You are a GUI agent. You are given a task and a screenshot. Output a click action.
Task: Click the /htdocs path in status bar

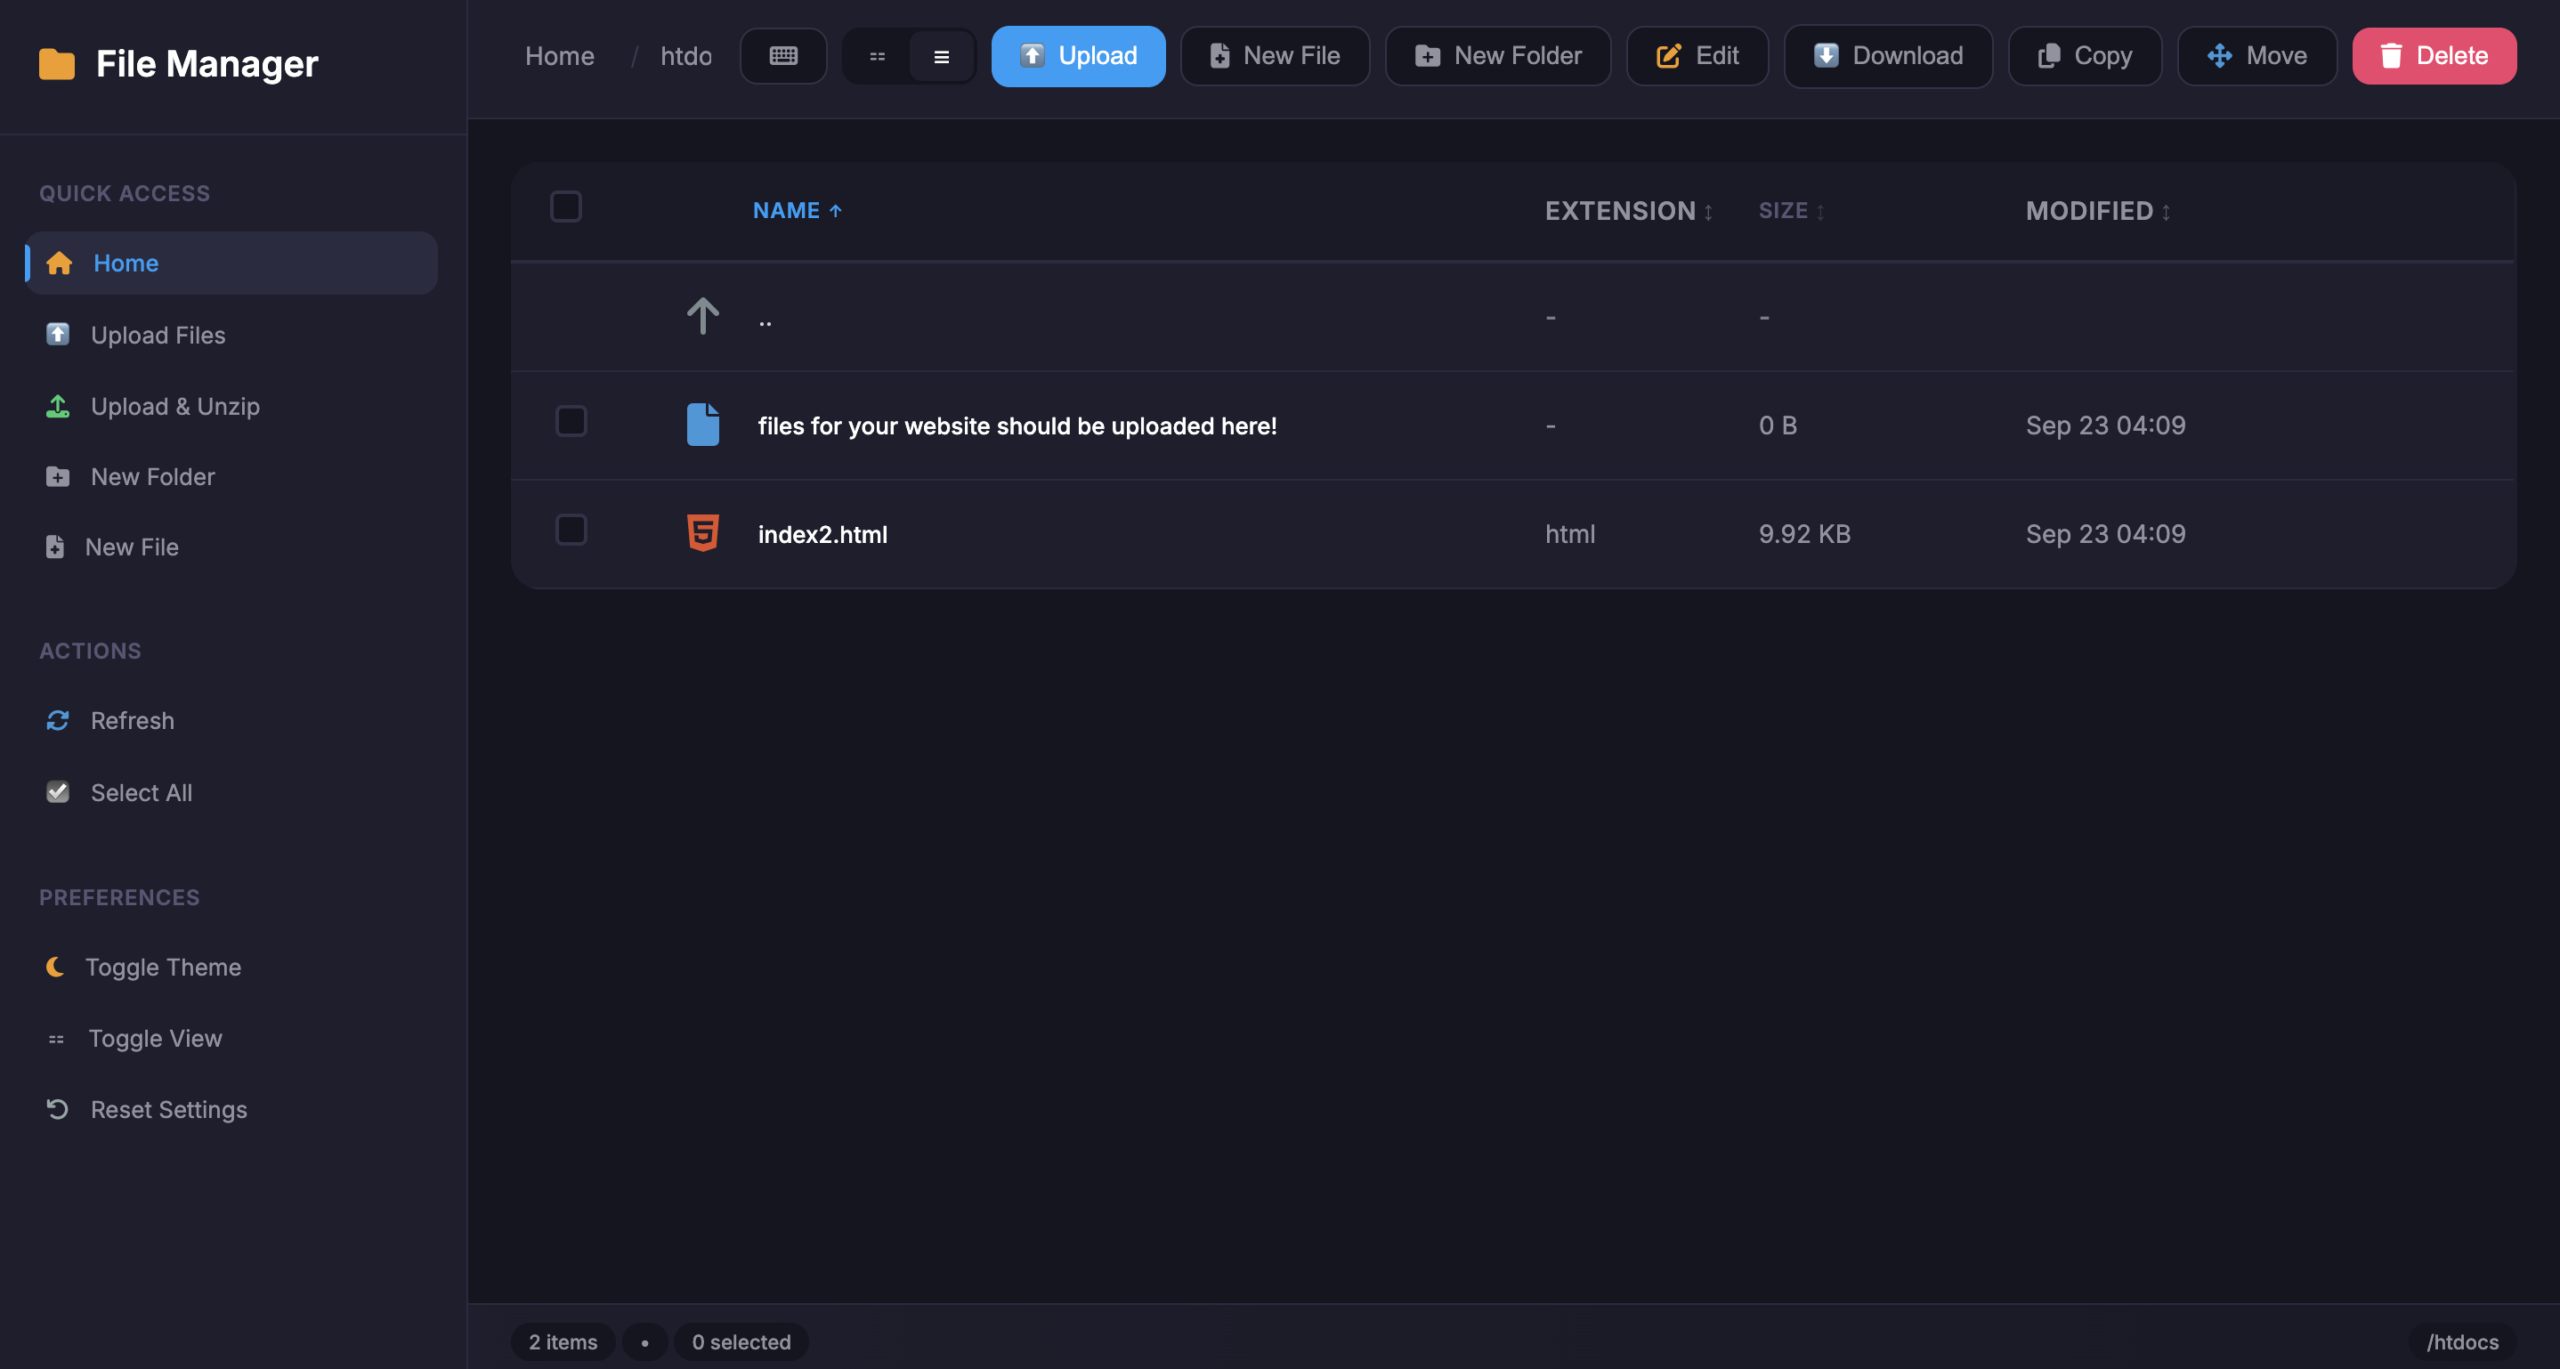click(2462, 1342)
